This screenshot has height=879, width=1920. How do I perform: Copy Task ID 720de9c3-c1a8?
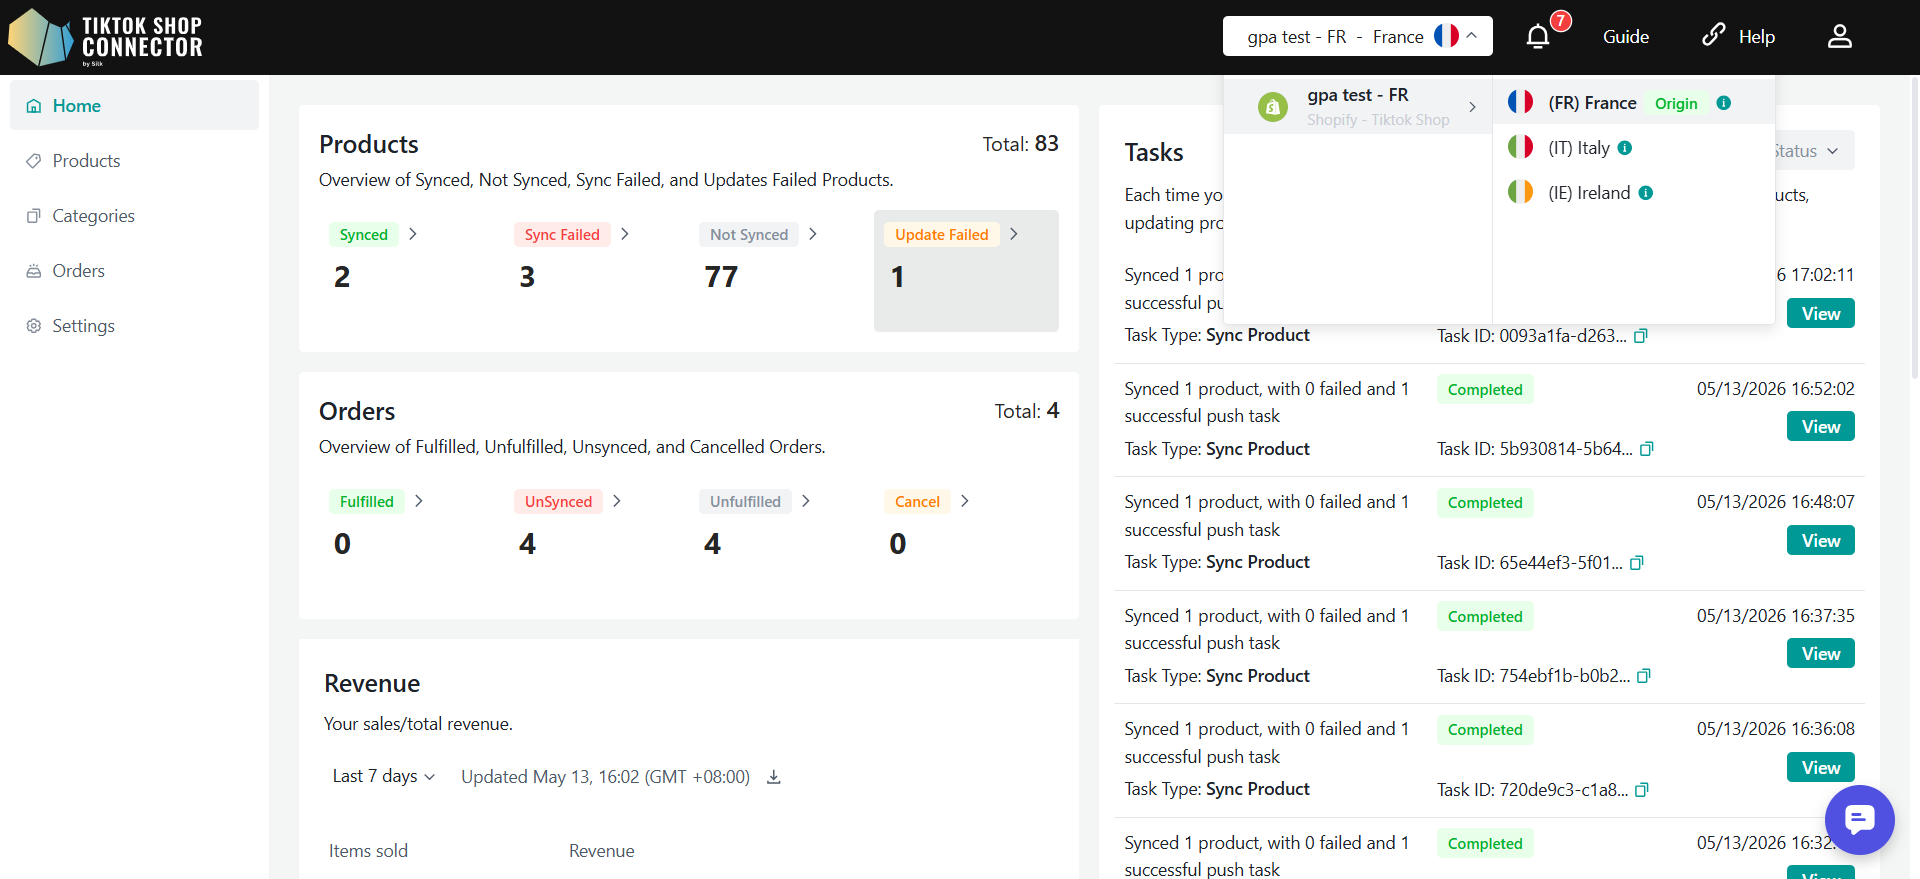coord(1642,790)
